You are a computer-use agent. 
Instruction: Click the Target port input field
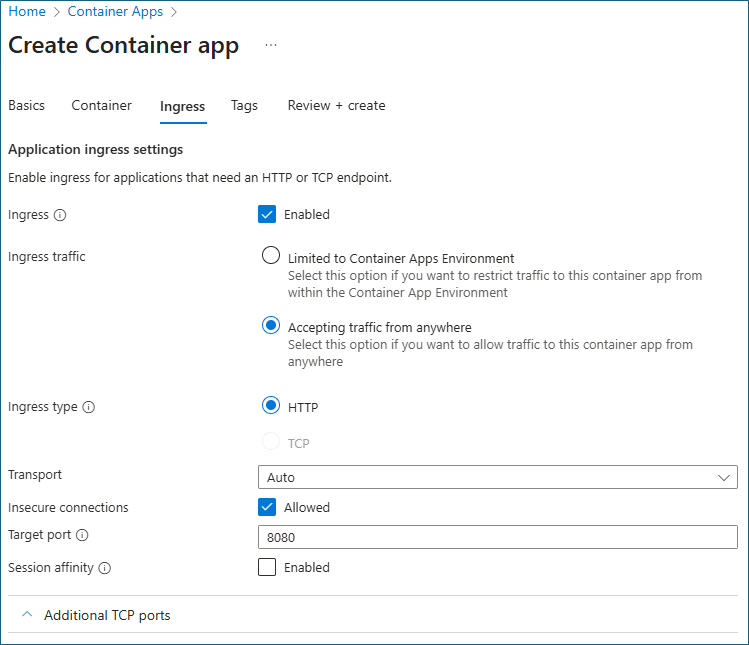click(x=497, y=537)
